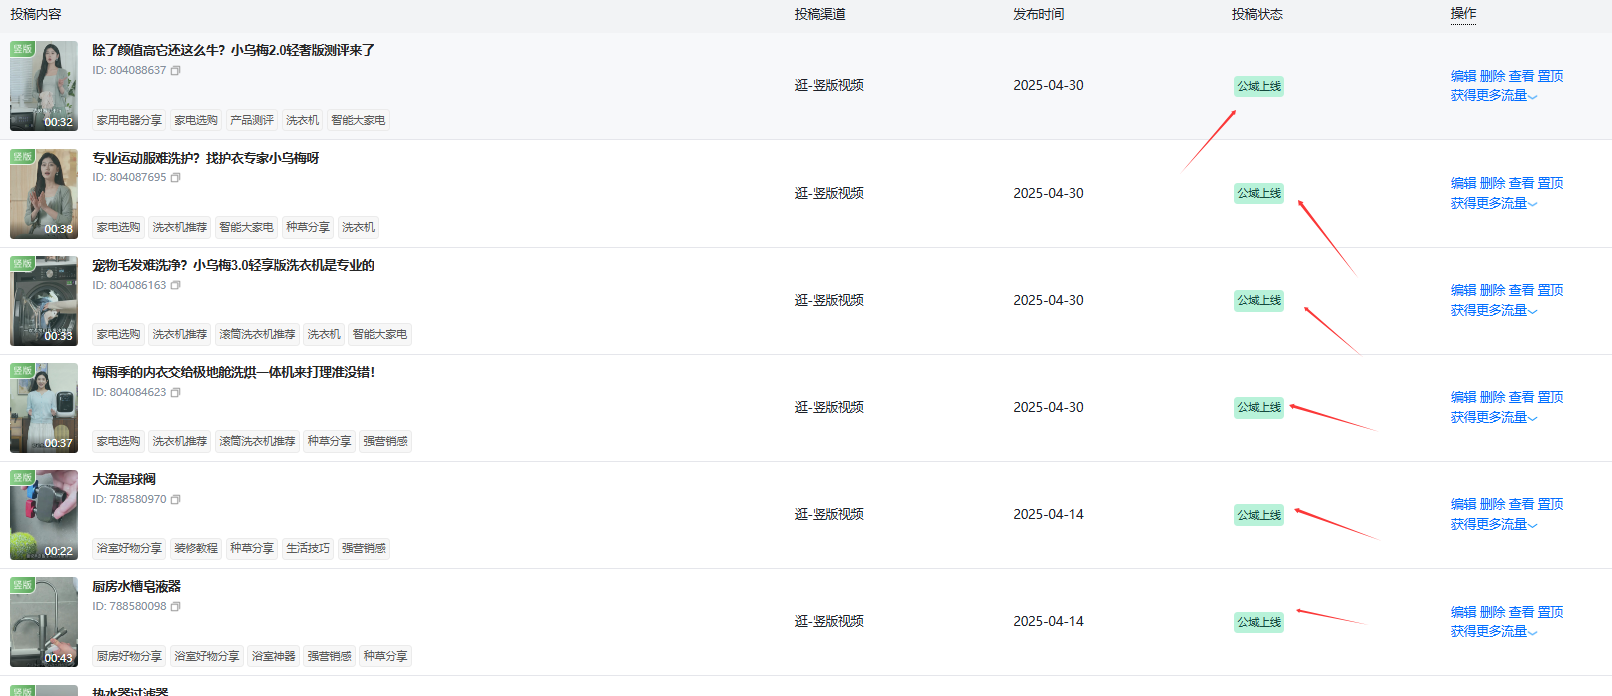Open 获得更多流量 dropdown for 厨房水槽皂液器
1612x696 pixels.
(1494, 632)
